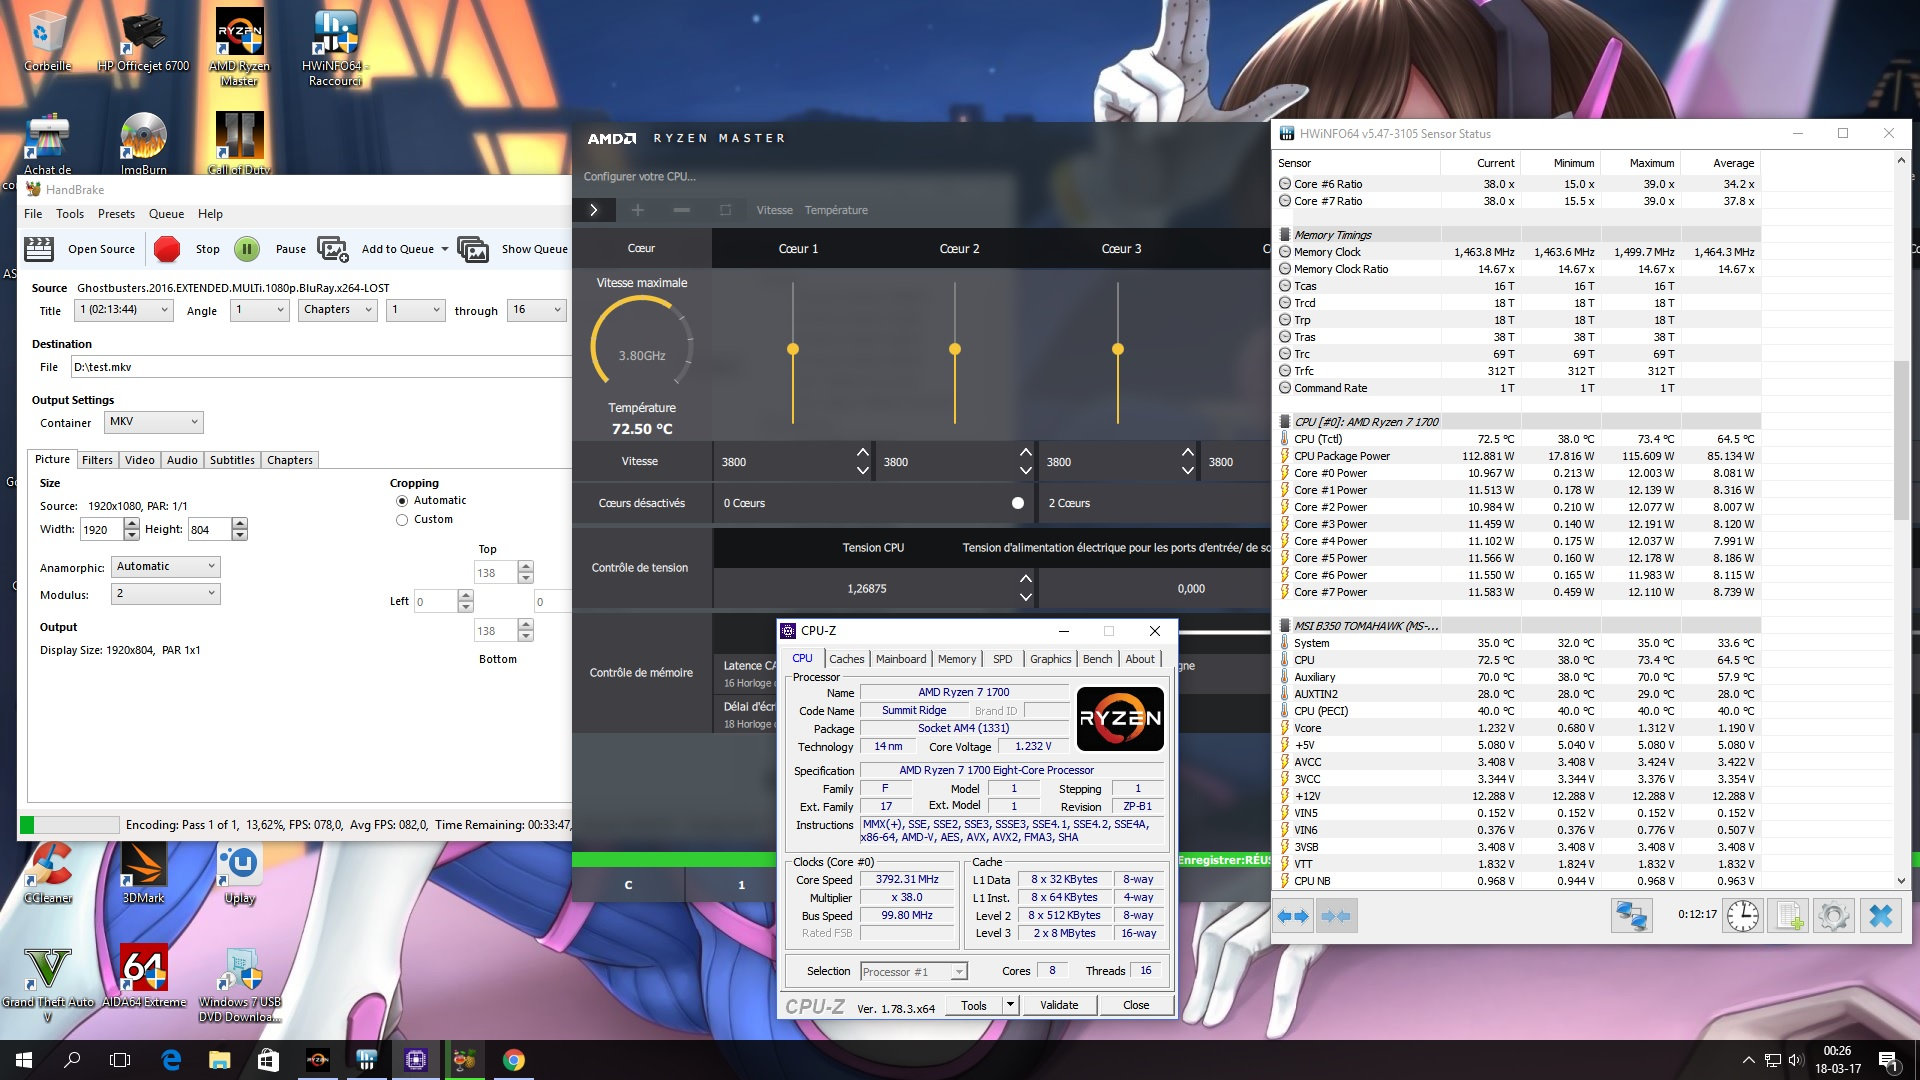1920x1080 pixels.
Task: Open the Title dropdown in HandBrake
Action: click(125, 310)
